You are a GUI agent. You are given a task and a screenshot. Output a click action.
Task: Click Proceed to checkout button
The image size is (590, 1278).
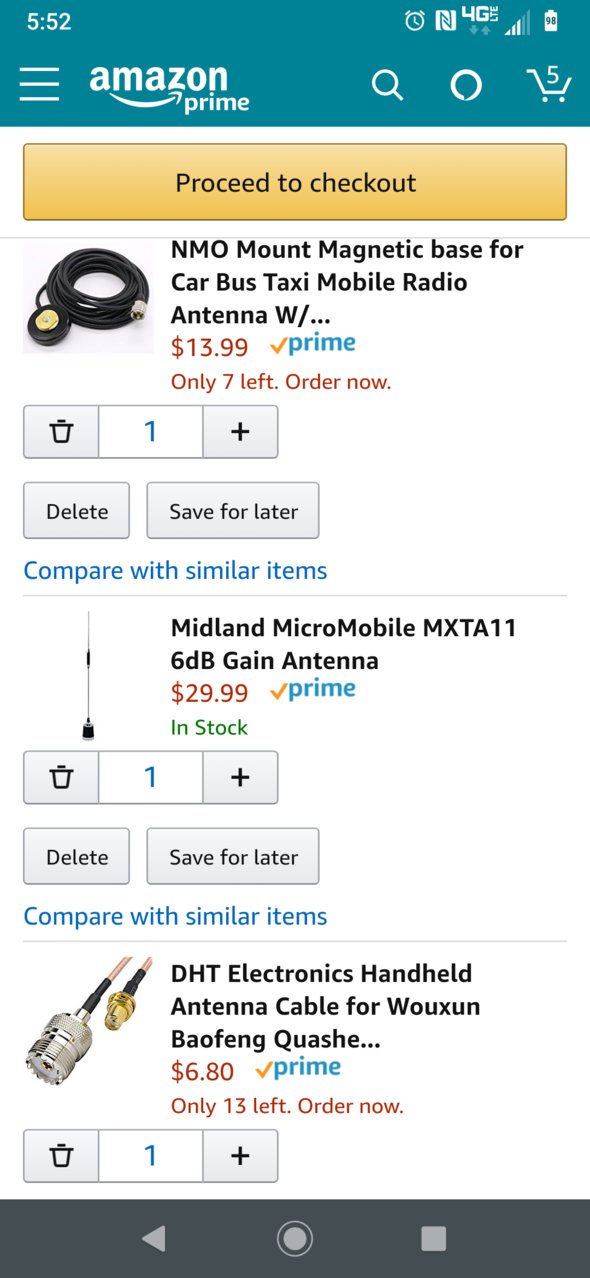295,182
